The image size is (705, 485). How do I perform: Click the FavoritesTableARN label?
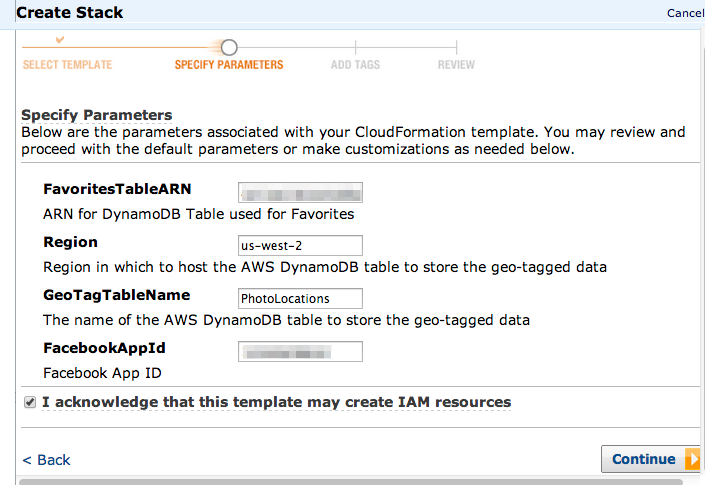(117, 189)
